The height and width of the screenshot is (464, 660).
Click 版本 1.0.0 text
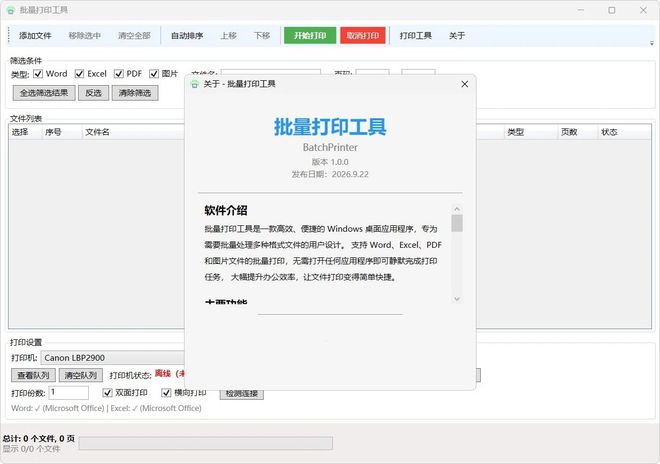pyautogui.click(x=330, y=162)
